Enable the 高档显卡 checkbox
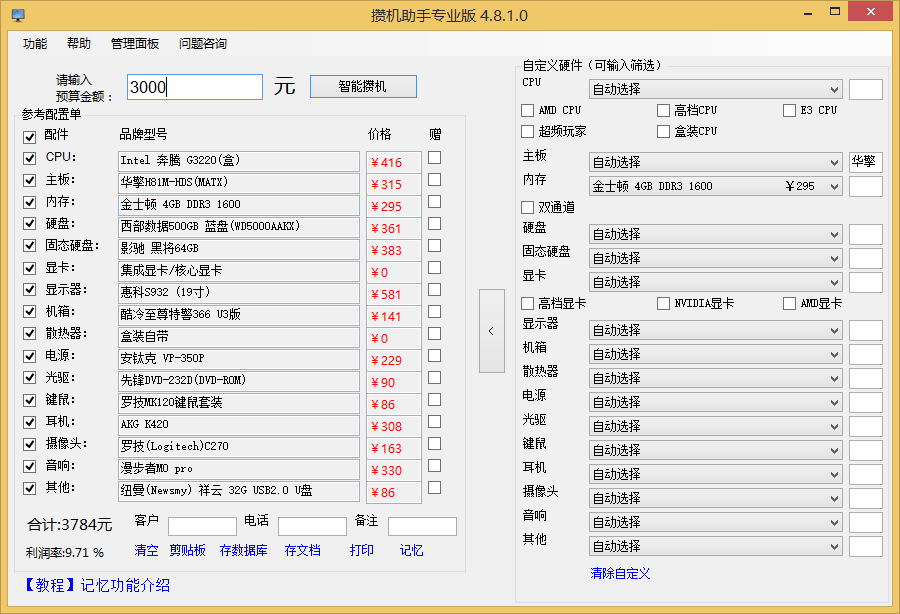The height and width of the screenshot is (614, 900). (527, 303)
